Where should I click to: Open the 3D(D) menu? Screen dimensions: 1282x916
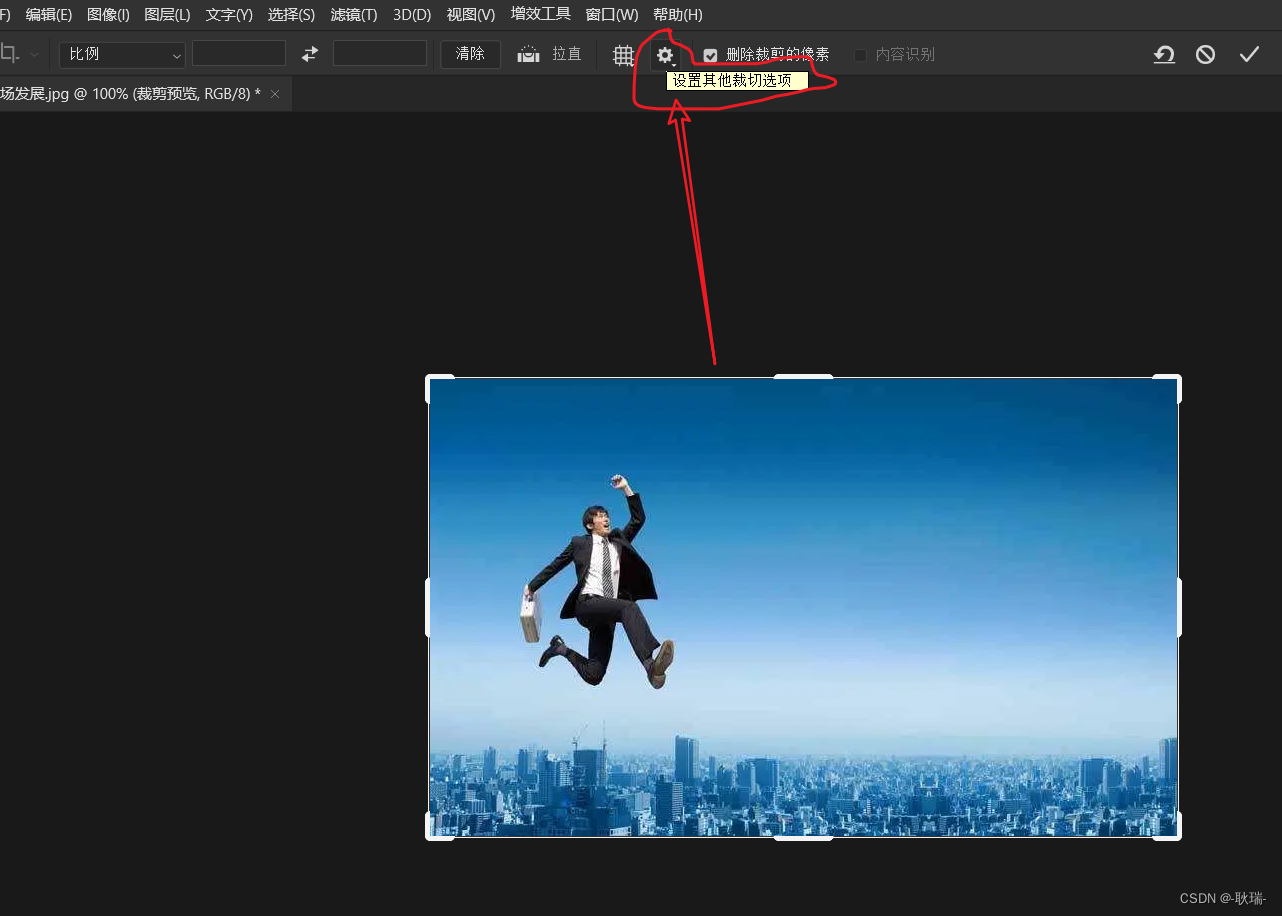point(412,15)
